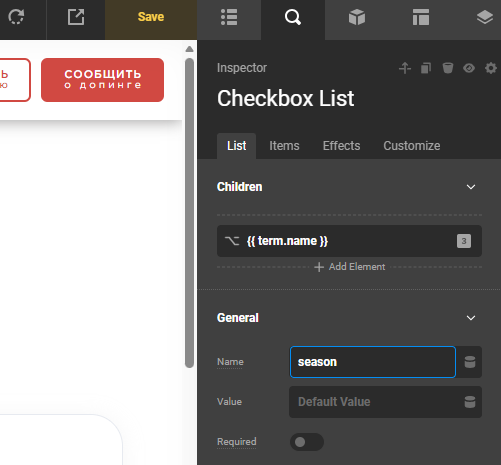Click the refresh preview icon
This screenshot has height=465, width=501.
(x=16, y=17)
